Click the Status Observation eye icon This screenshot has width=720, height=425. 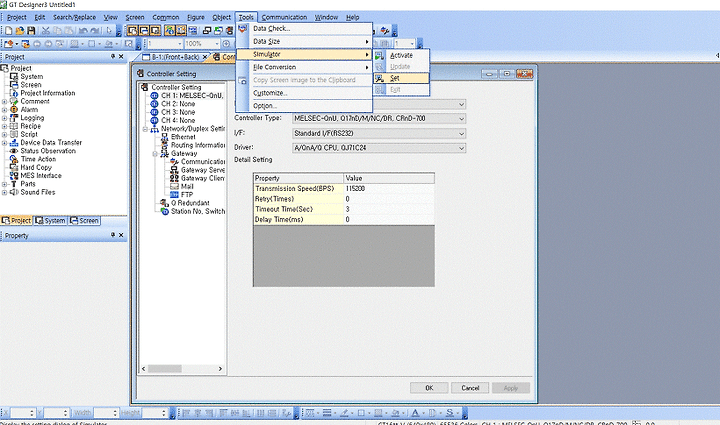pyautogui.click(x=14, y=151)
